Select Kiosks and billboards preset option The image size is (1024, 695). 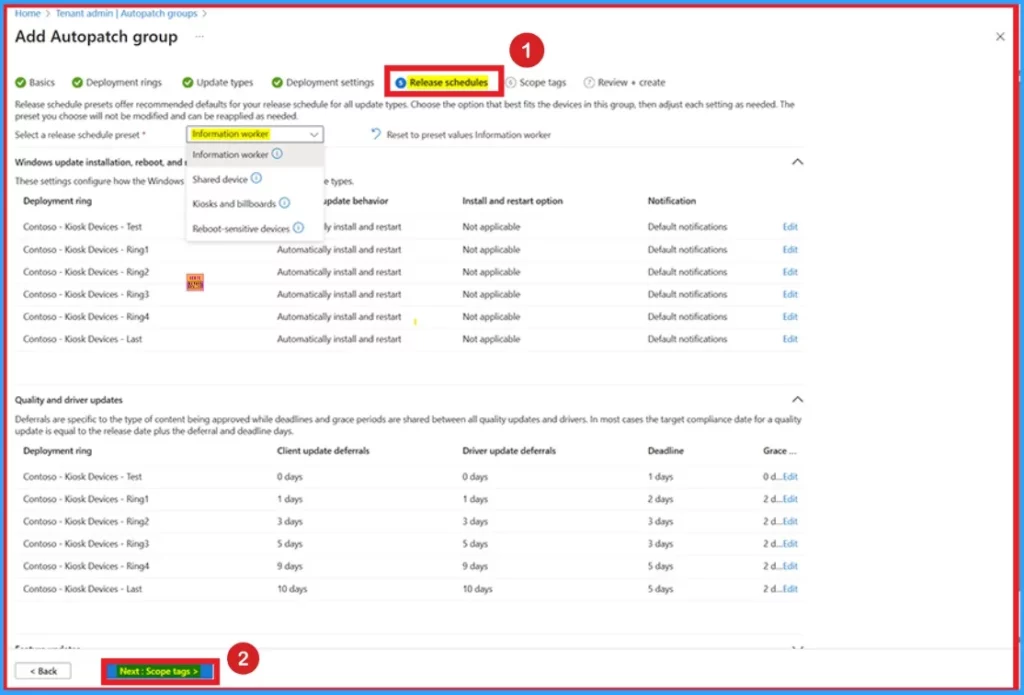[x=234, y=203]
